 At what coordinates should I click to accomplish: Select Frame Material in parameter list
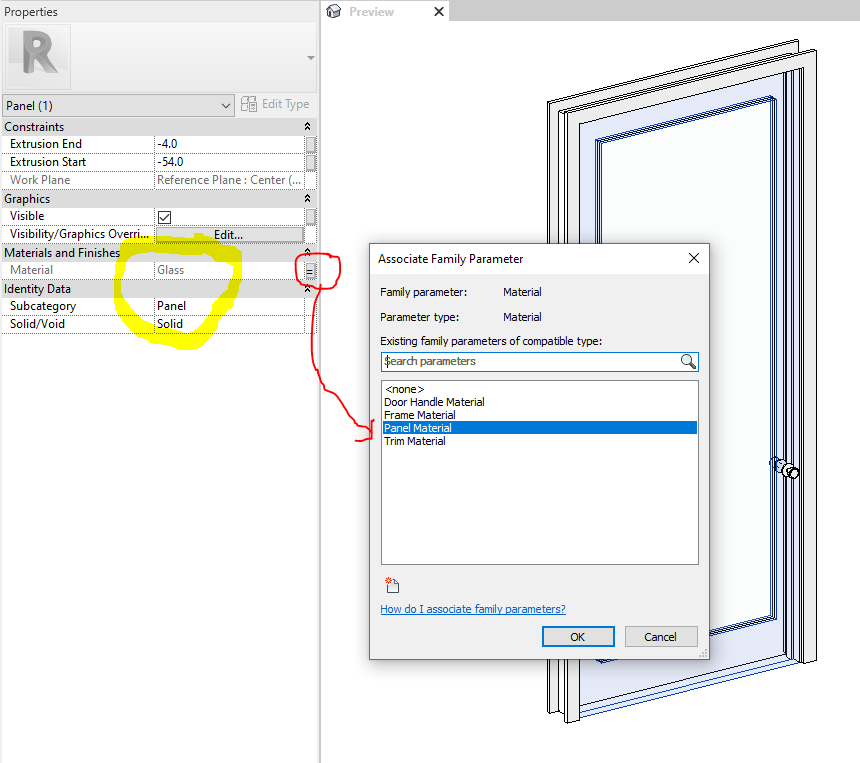point(420,415)
